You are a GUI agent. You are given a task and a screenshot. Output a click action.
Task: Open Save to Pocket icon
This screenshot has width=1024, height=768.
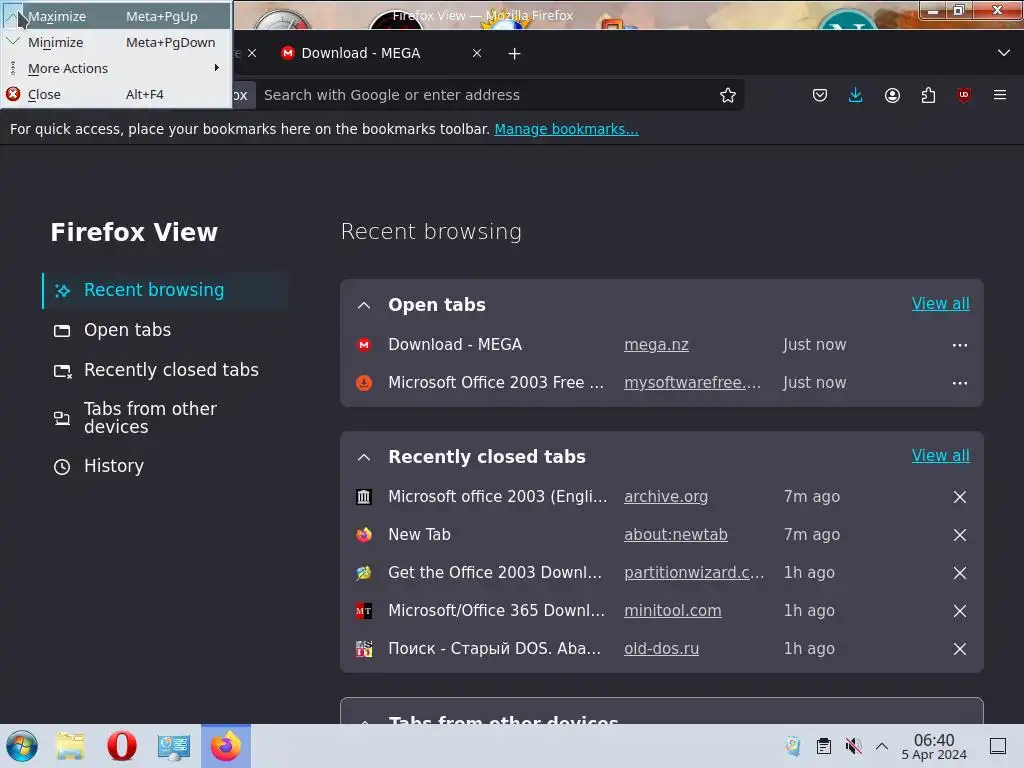820,95
